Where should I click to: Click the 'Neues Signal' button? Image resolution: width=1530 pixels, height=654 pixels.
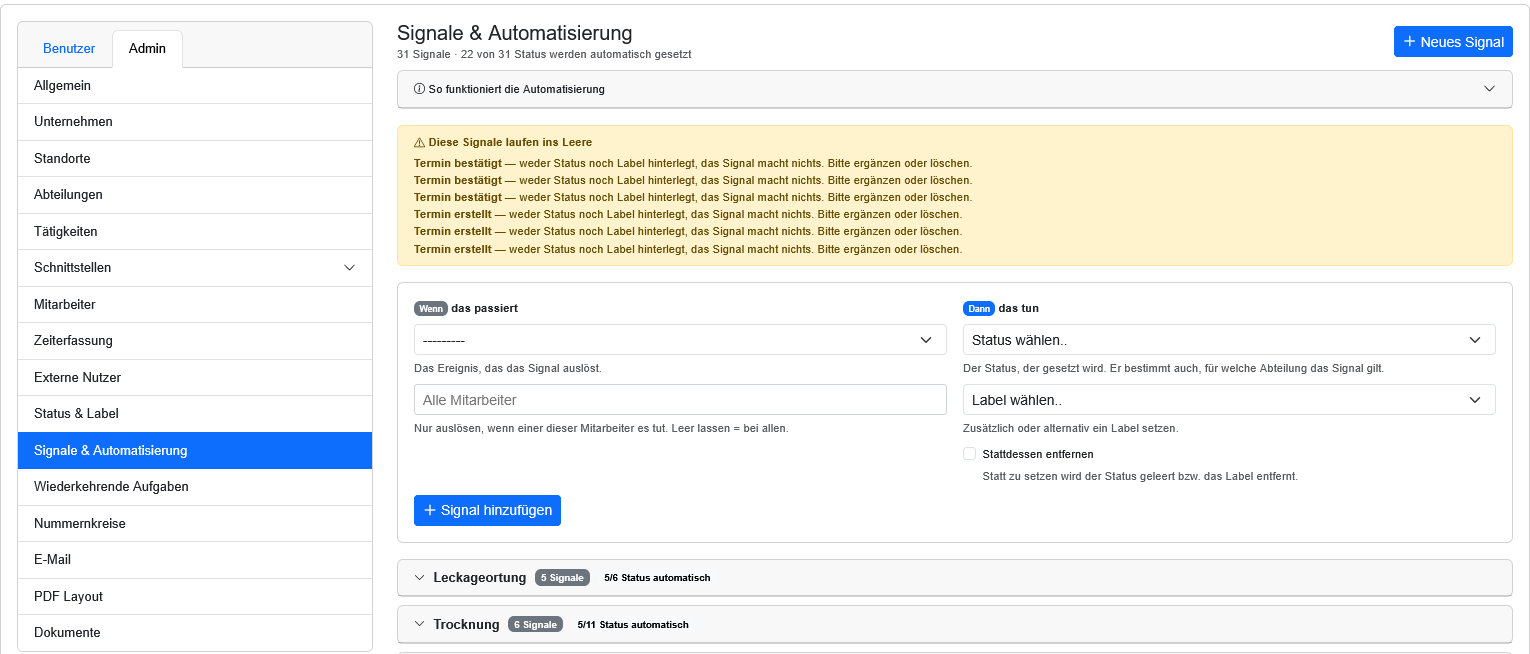1453,42
